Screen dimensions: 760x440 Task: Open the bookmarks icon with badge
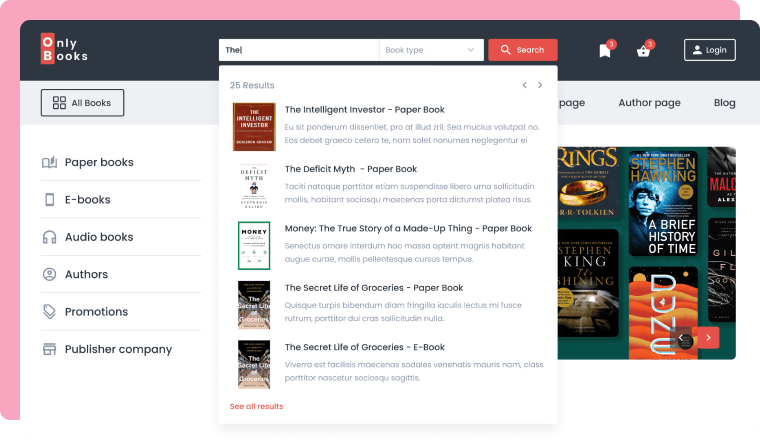(606, 49)
